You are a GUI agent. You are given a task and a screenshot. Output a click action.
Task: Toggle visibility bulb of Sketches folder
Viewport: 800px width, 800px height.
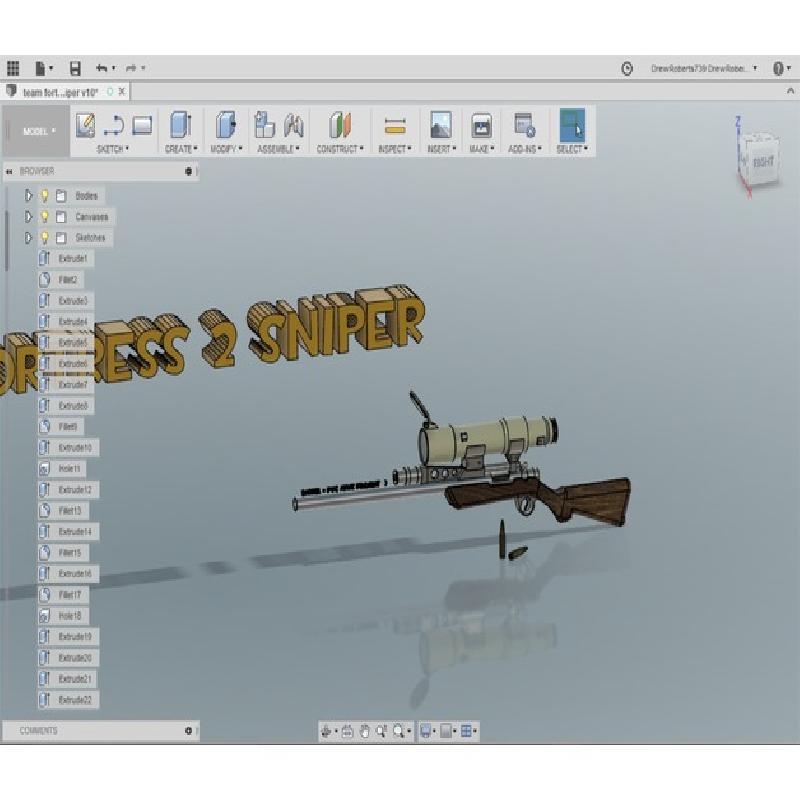click(45, 238)
